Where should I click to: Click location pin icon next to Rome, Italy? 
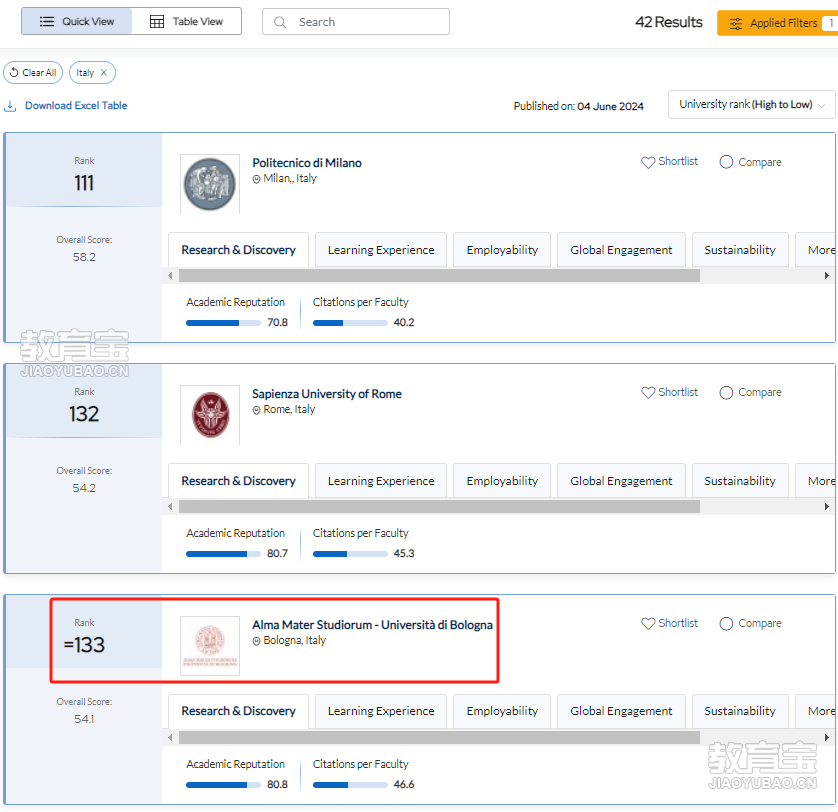point(257,410)
